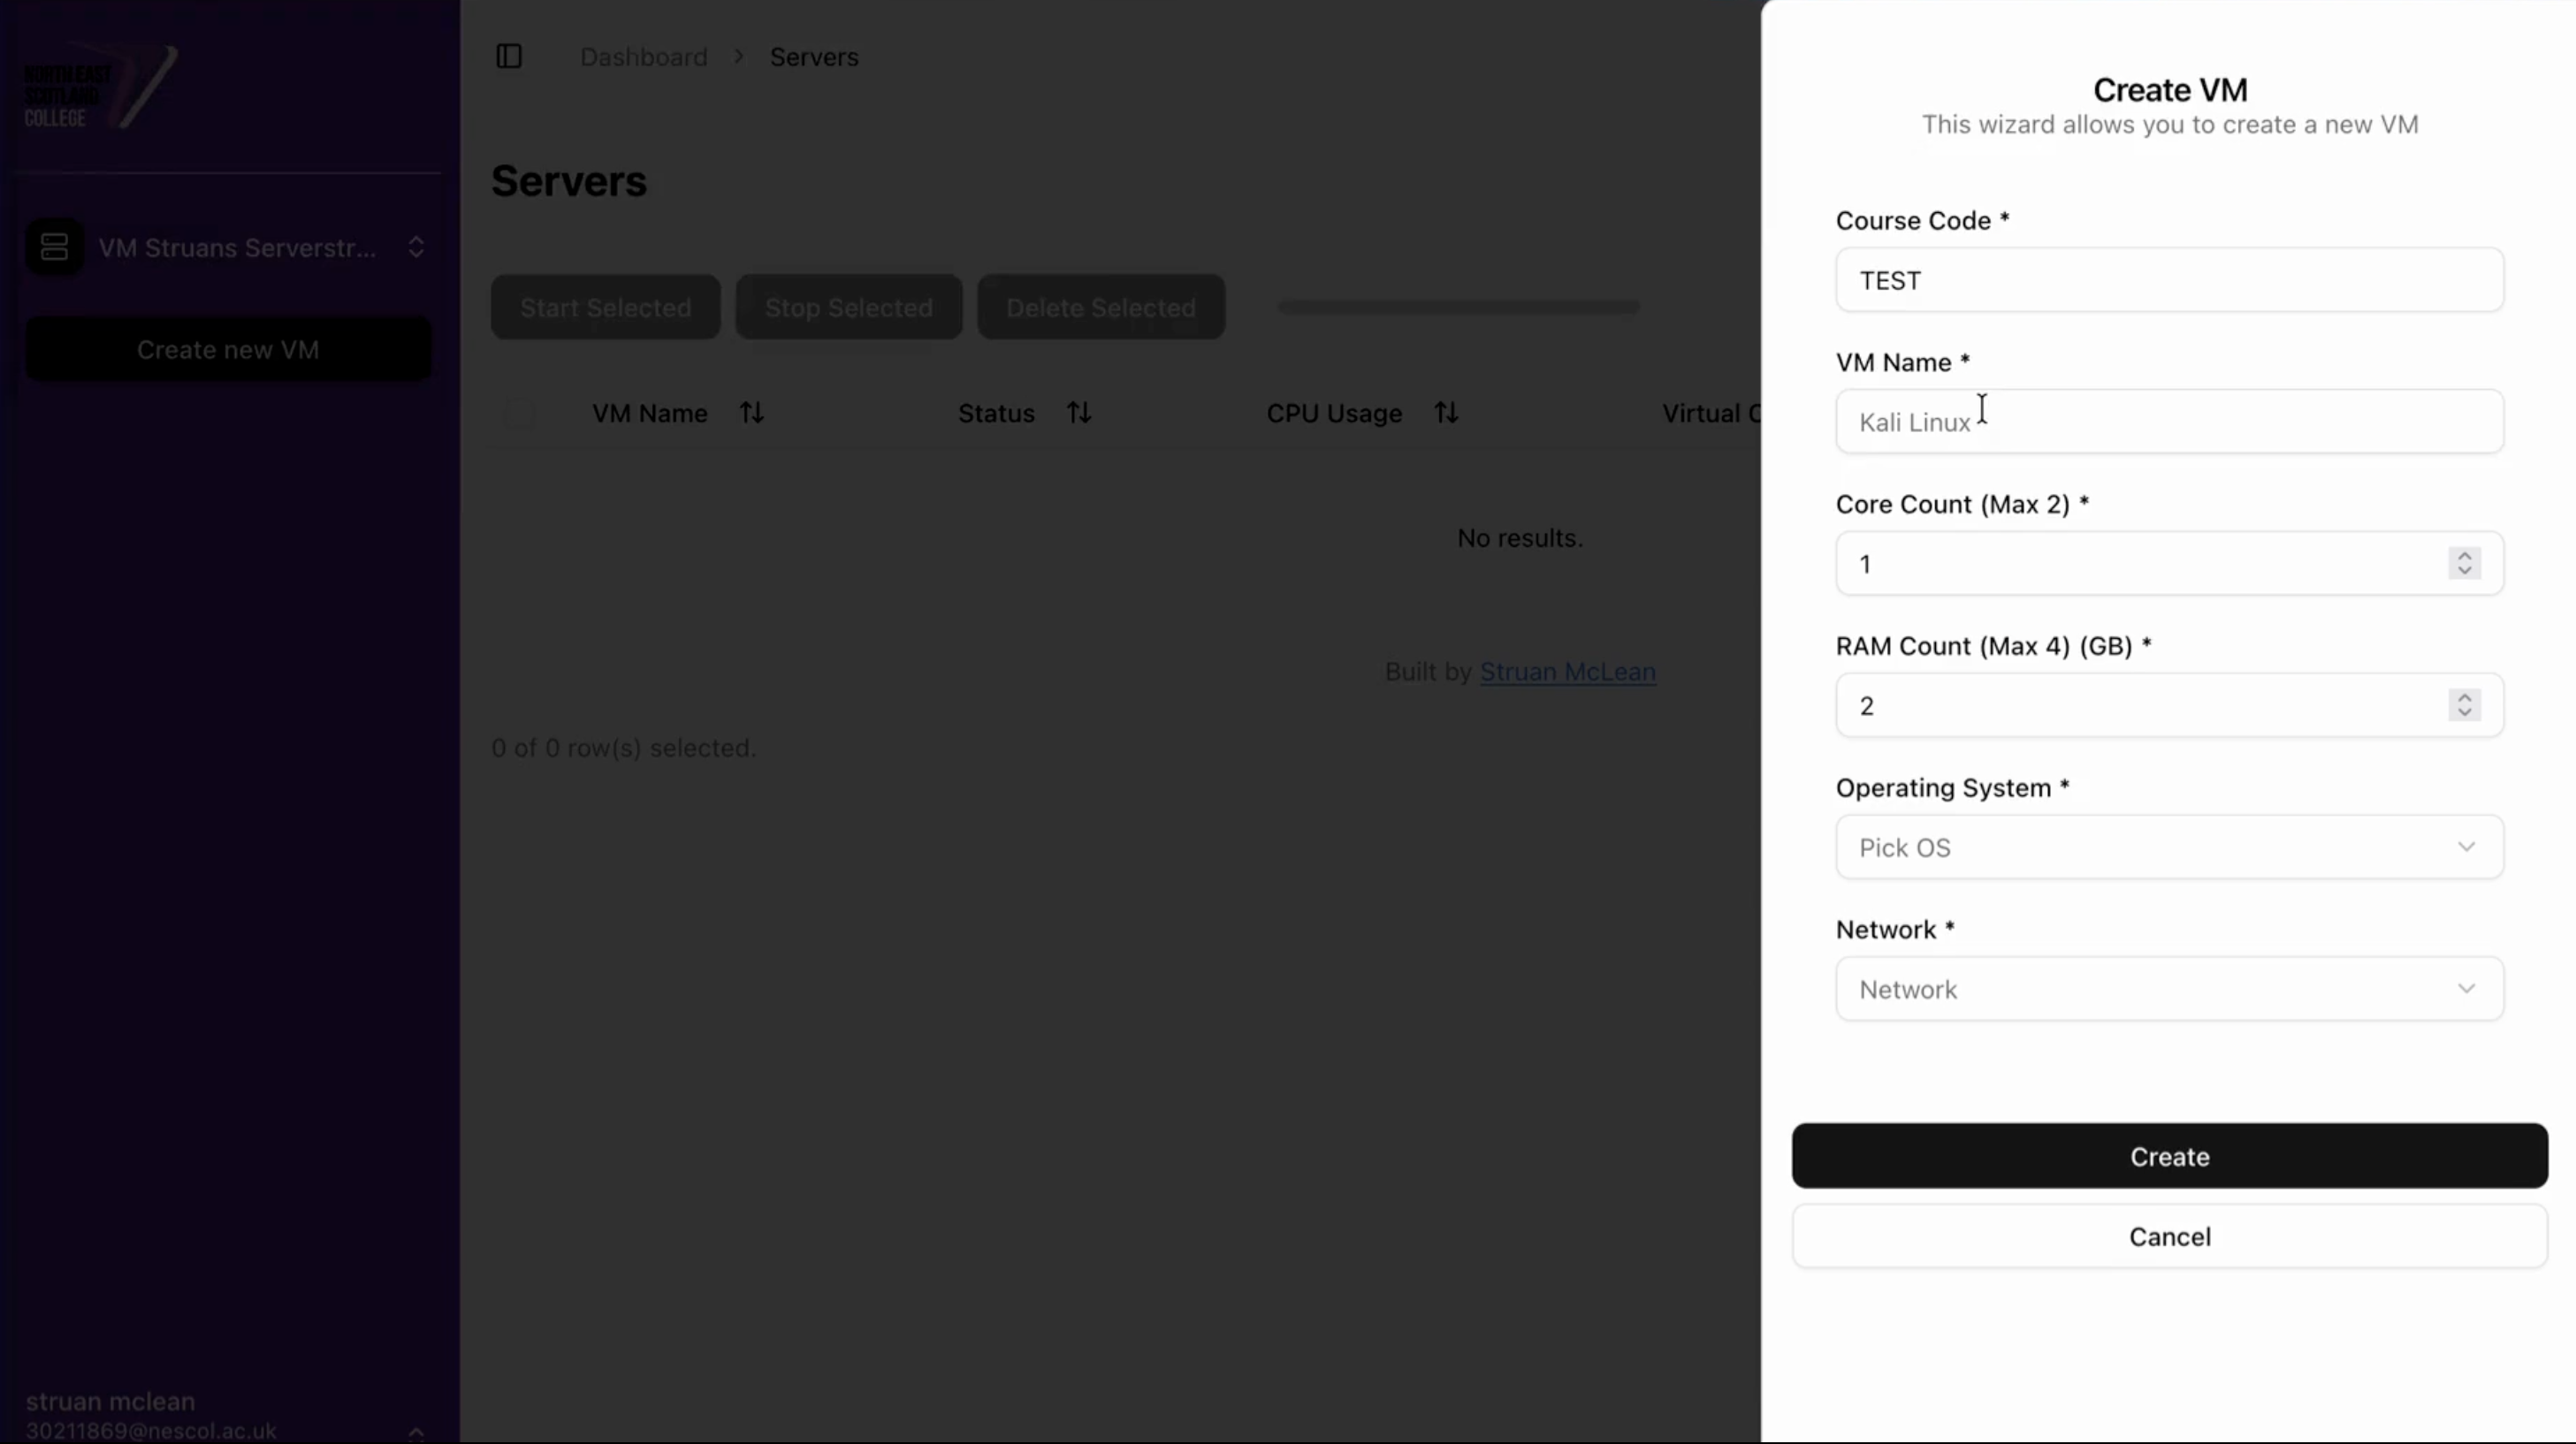Click the VM Name input field

(x=2169, y=422)
